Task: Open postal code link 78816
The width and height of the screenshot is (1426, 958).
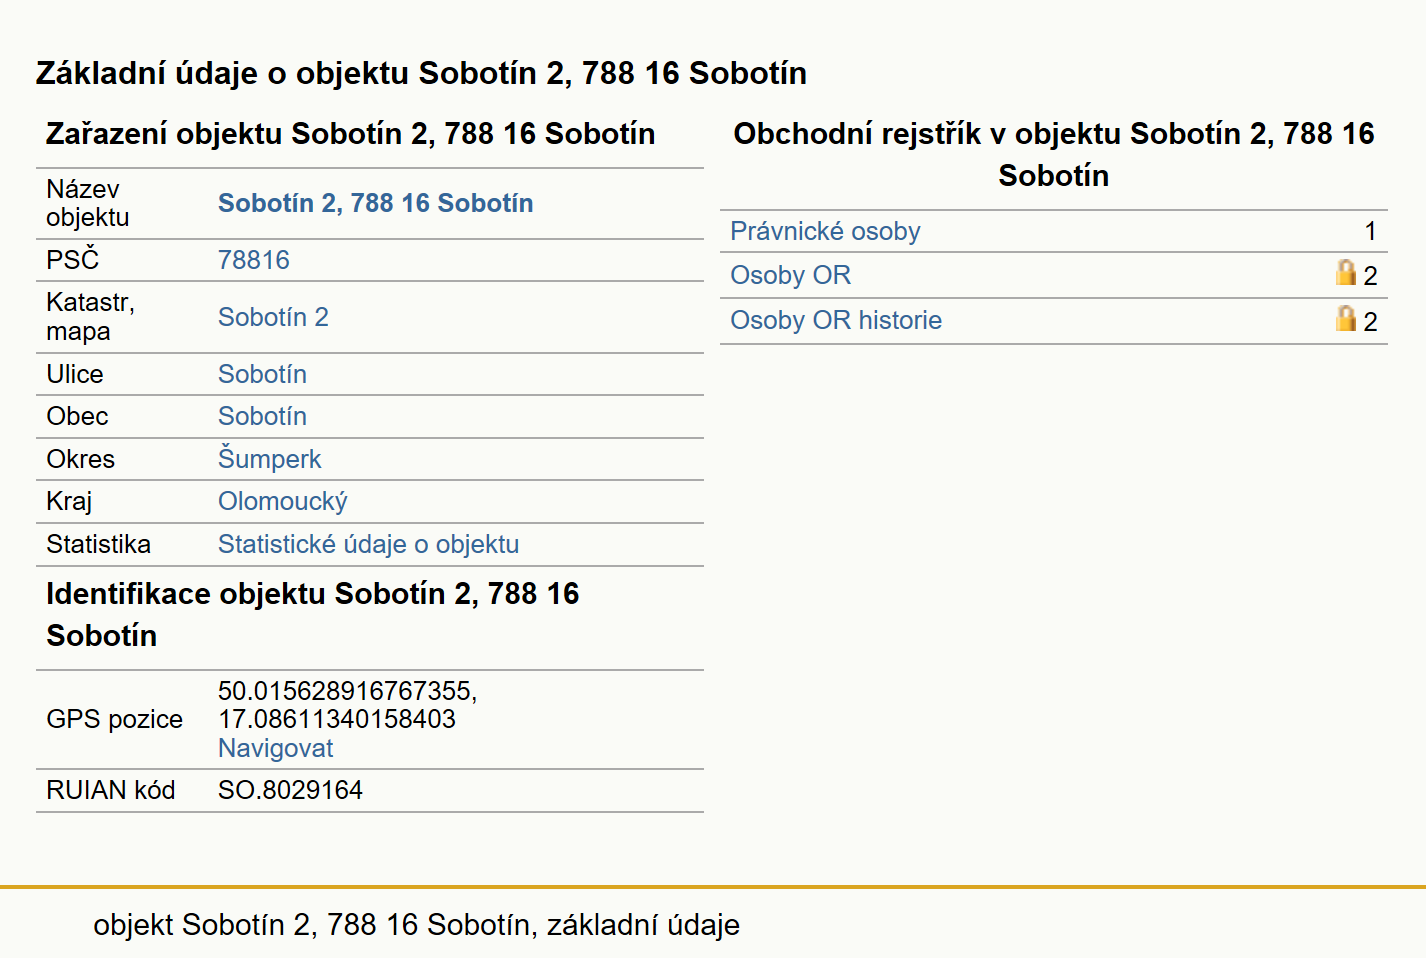Action: [x=254, y=260]
